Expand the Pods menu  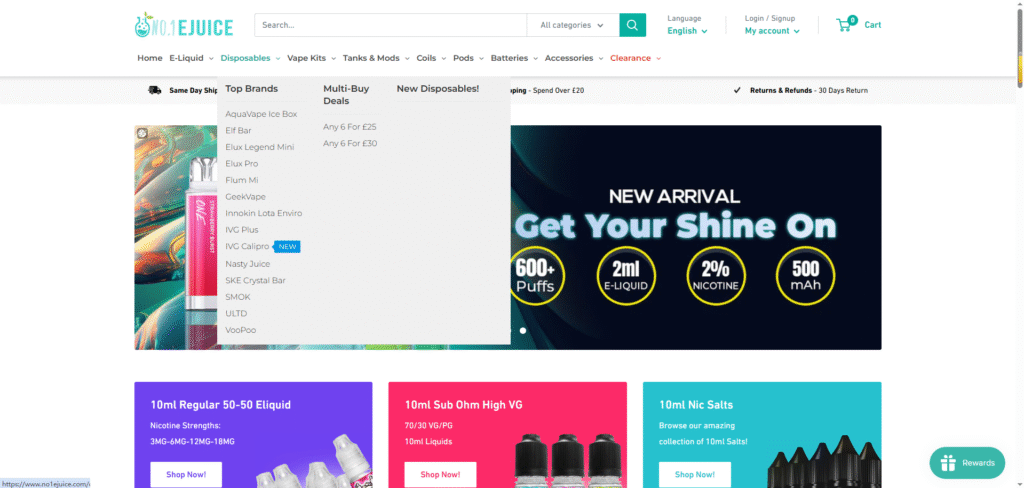468,58
